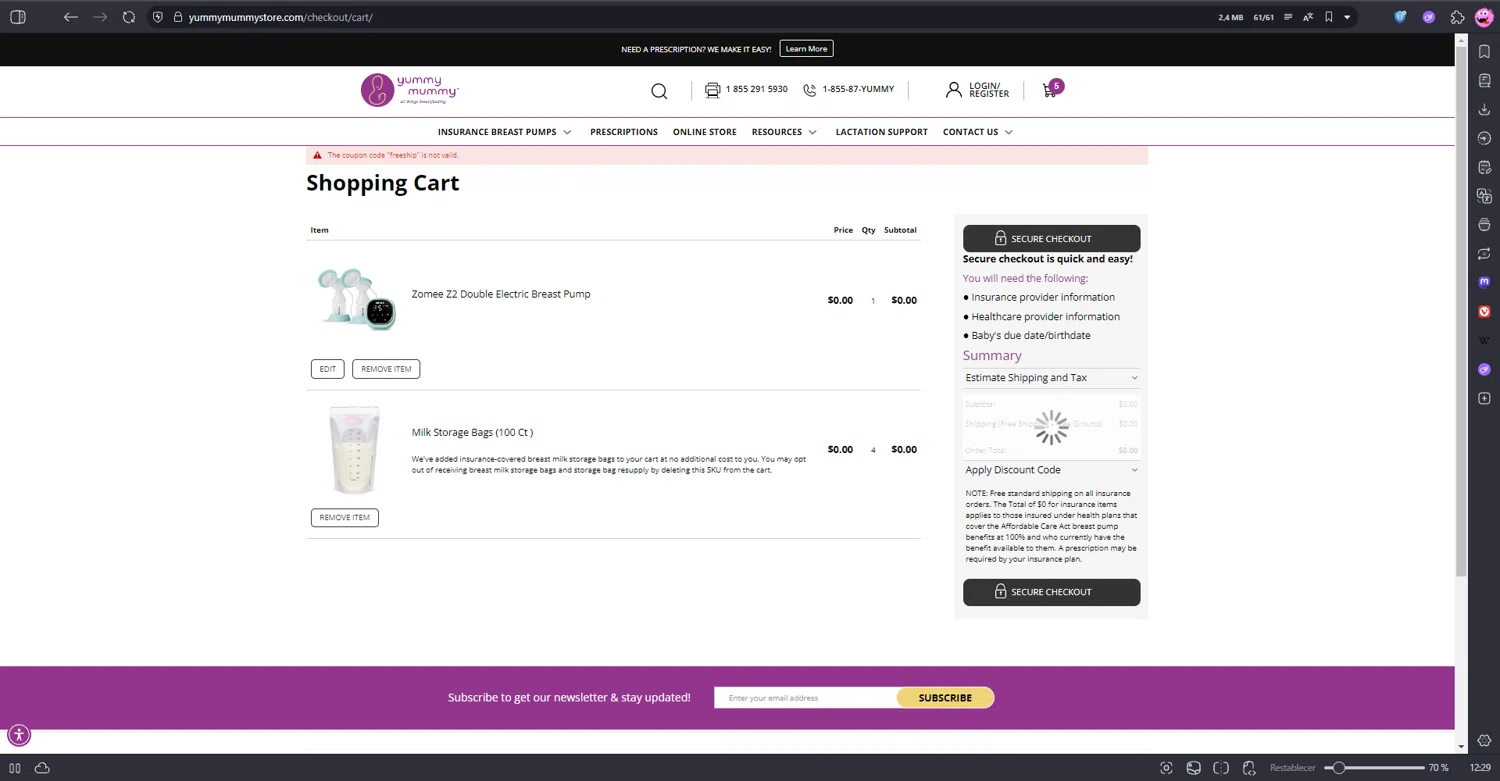Open the sessions panel looped-arrows icon

pos(1484,254)
